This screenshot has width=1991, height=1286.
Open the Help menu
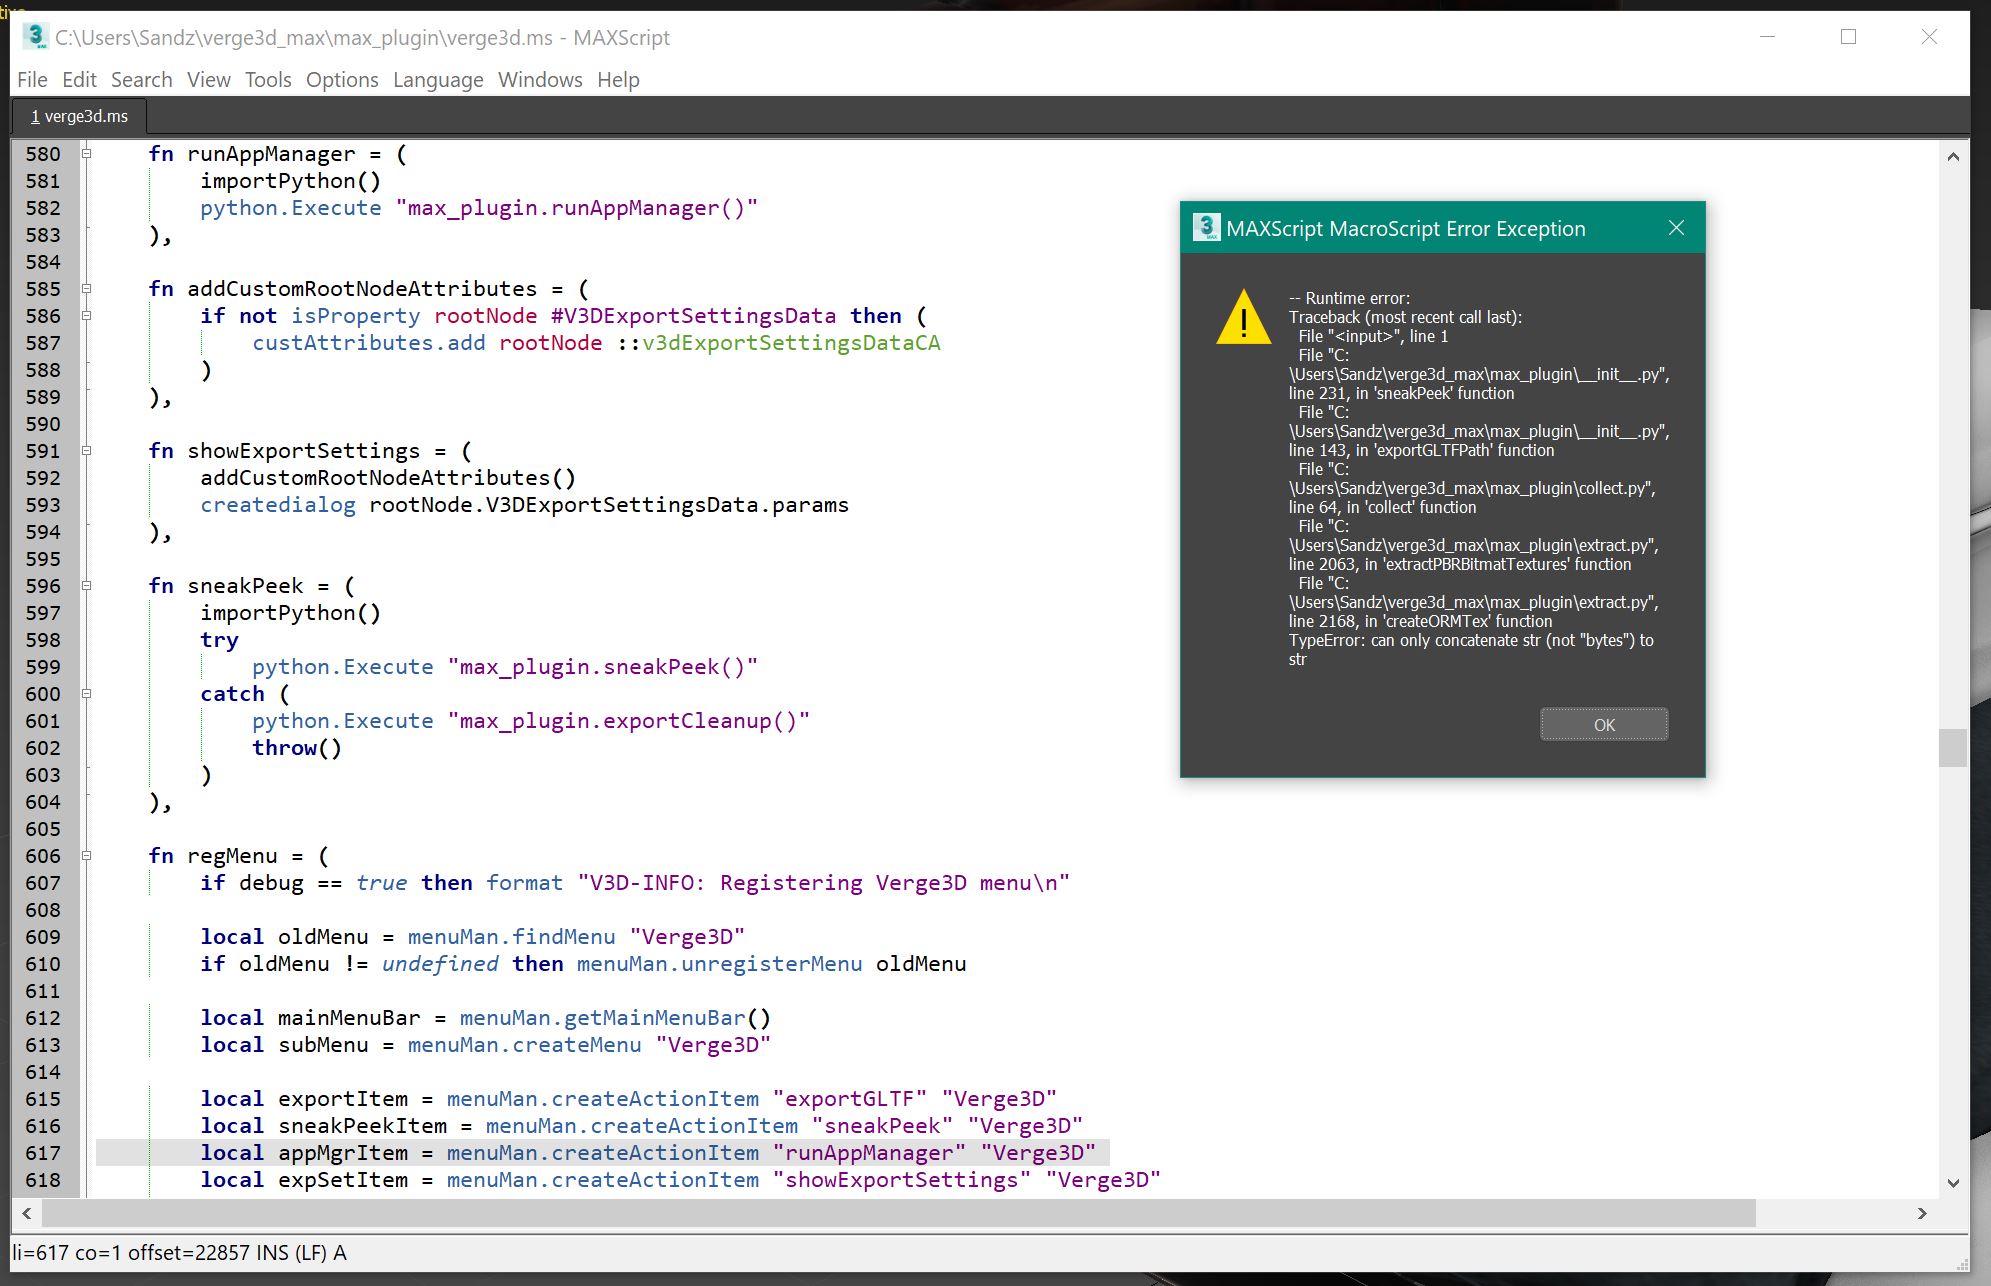pos(618,80)
